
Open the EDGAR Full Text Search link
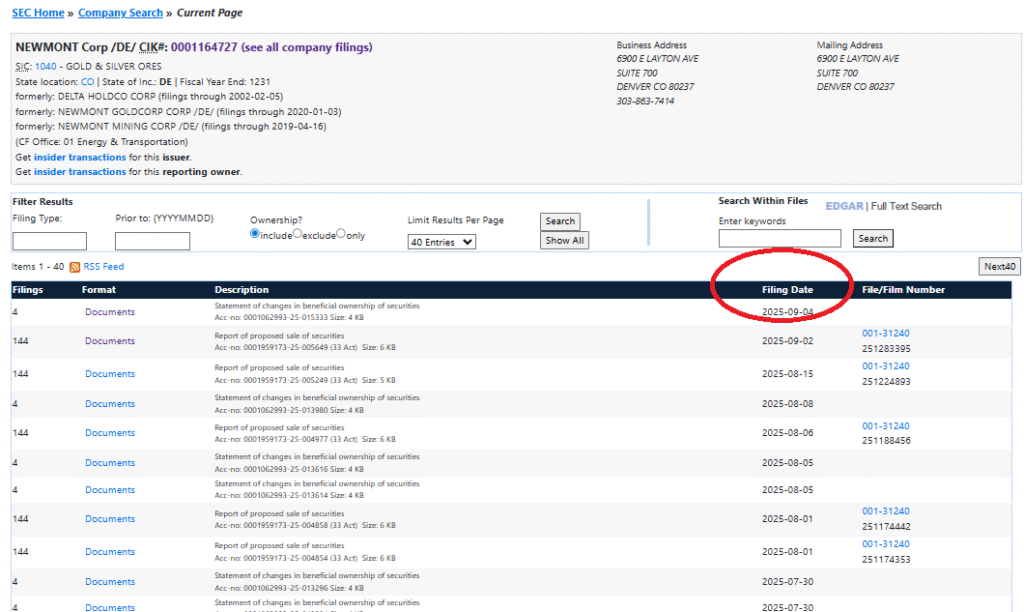(884, 206)
